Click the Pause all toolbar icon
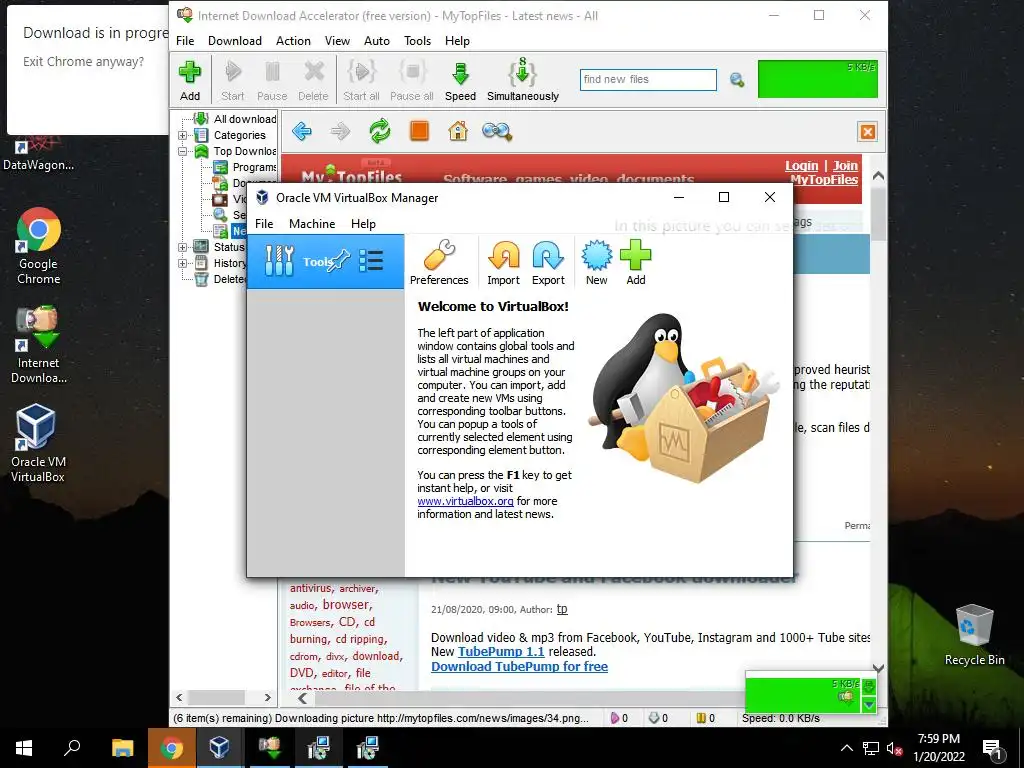This screenshot has height=768, width=1024. [x=411, y=80]
